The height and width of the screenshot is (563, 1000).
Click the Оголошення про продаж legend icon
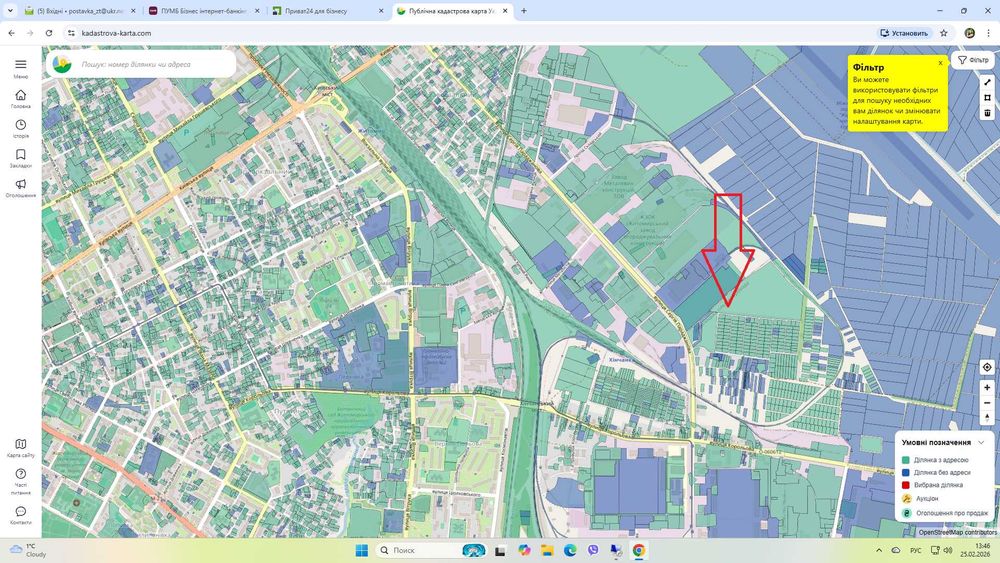pyautogui.click(x=906, y=513)
